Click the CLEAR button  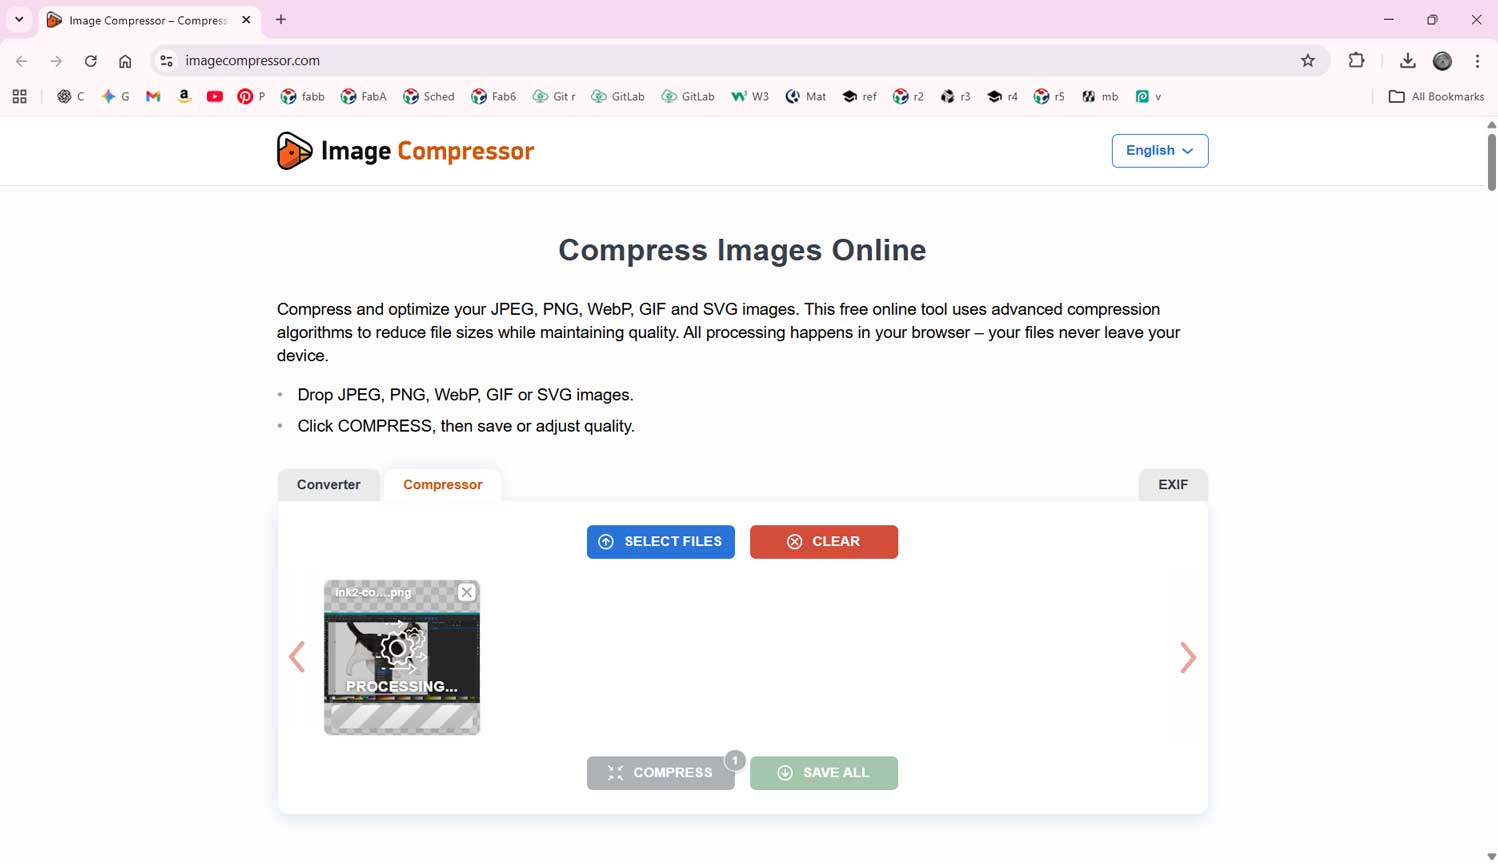point(823,541)
